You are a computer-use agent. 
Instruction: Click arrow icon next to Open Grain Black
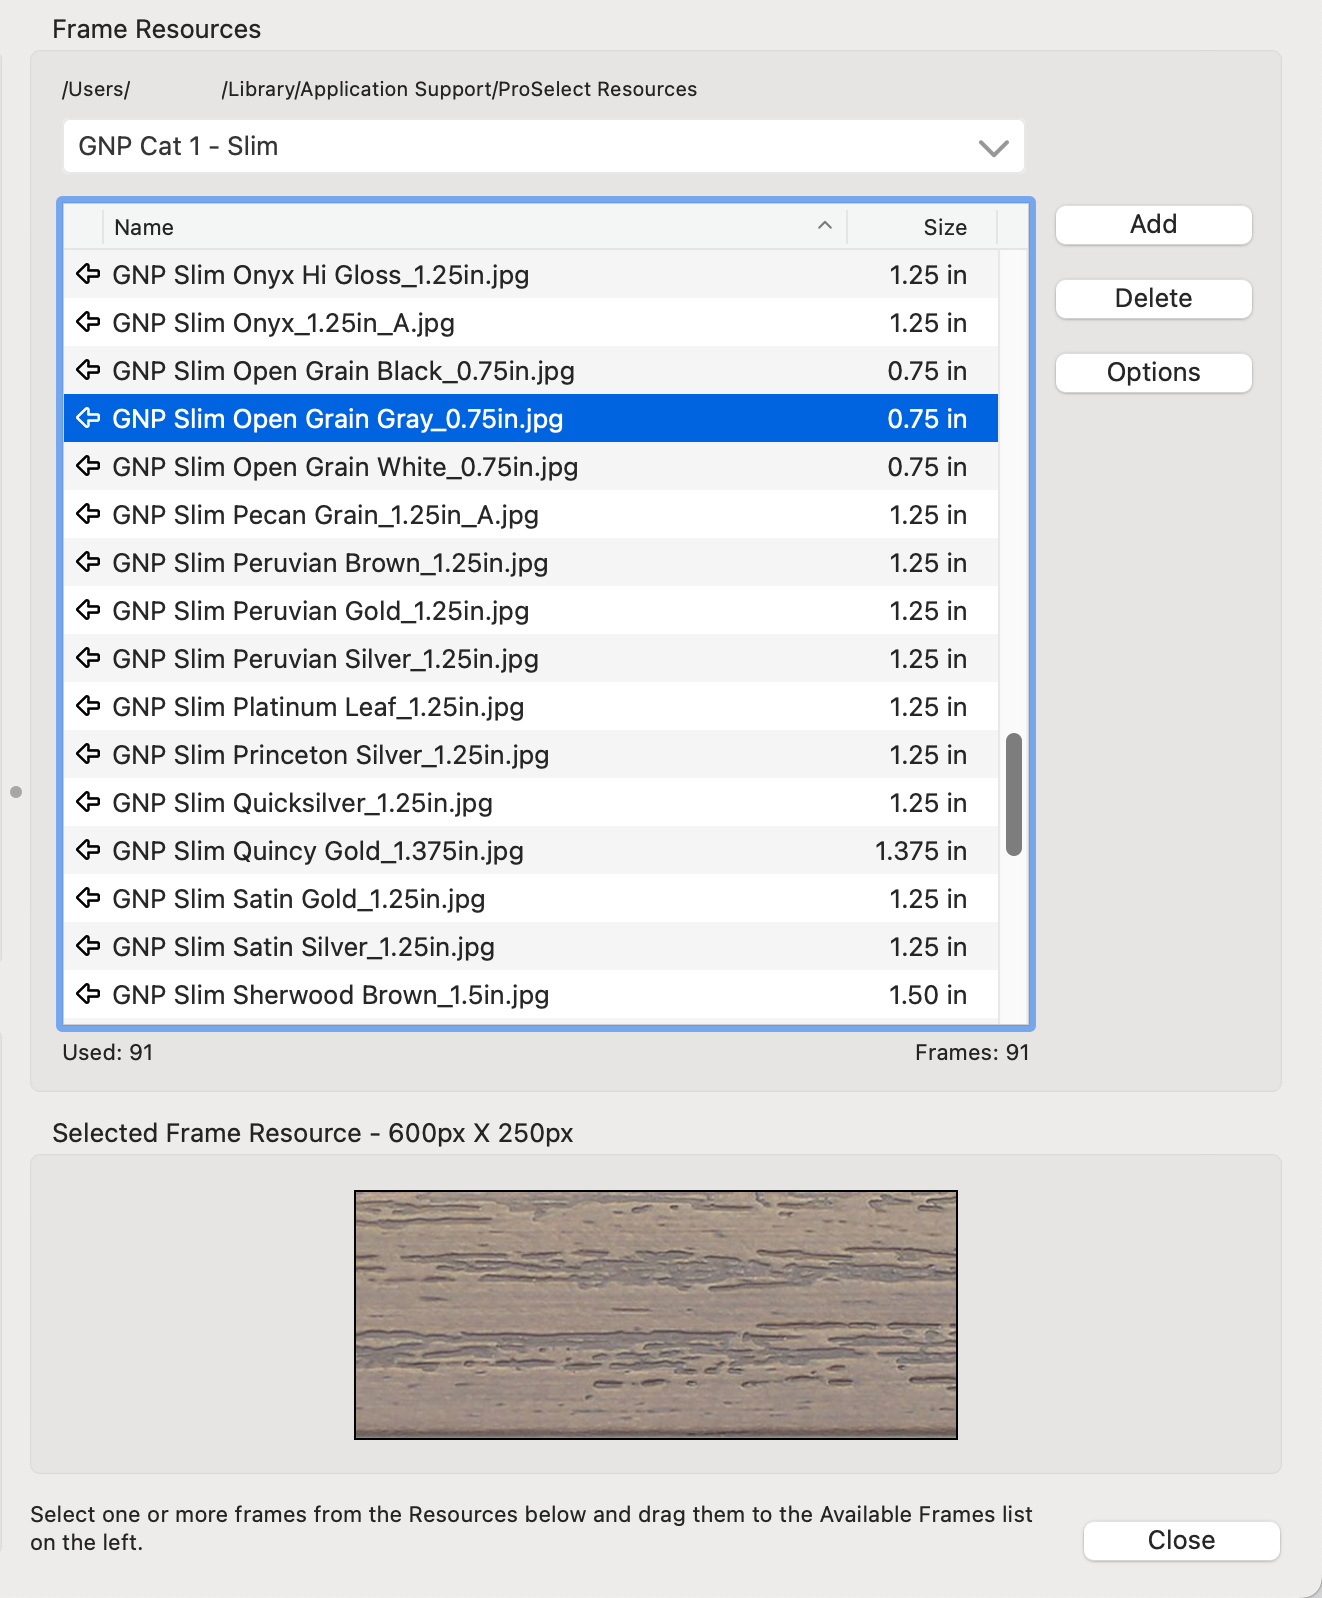pos(88,370)
